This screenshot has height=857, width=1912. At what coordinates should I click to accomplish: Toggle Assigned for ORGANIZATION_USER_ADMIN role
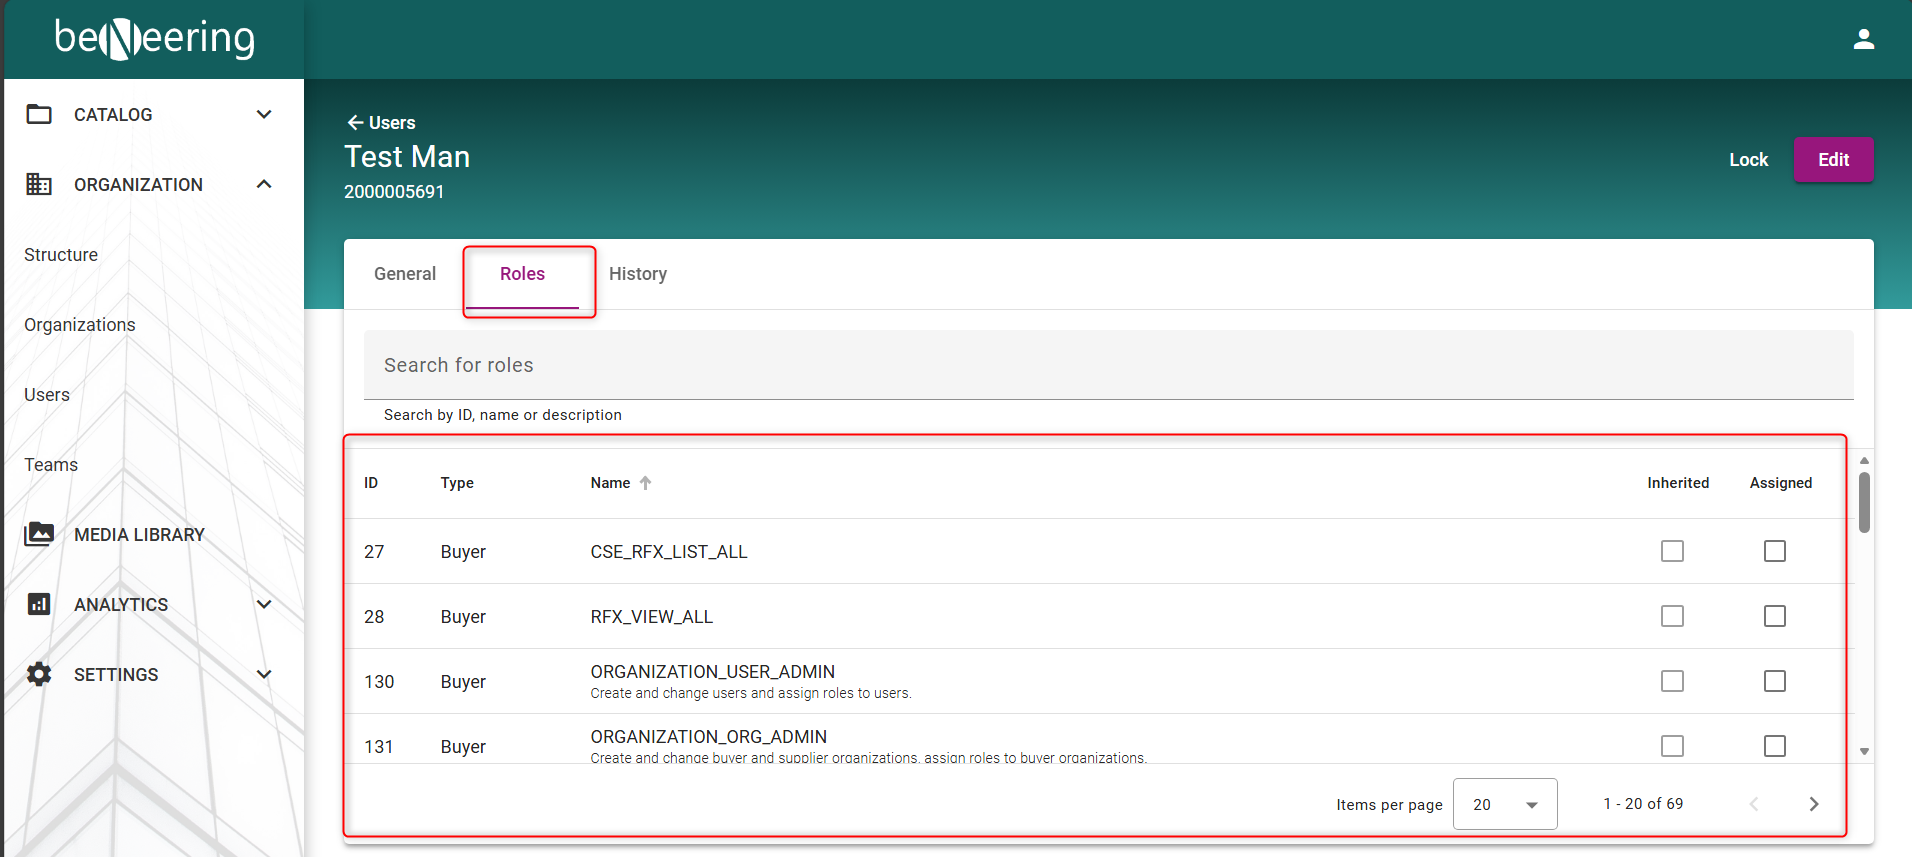click(1774, 681)
